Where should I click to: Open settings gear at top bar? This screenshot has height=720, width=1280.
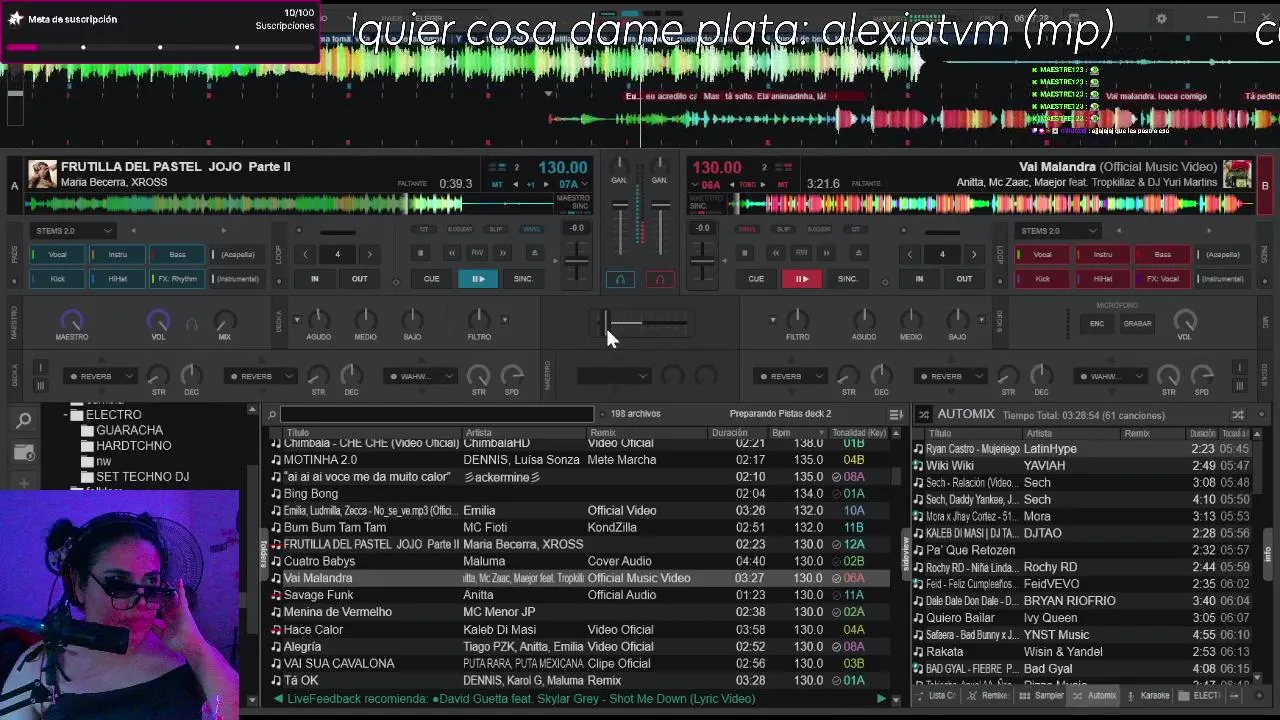1161,18
